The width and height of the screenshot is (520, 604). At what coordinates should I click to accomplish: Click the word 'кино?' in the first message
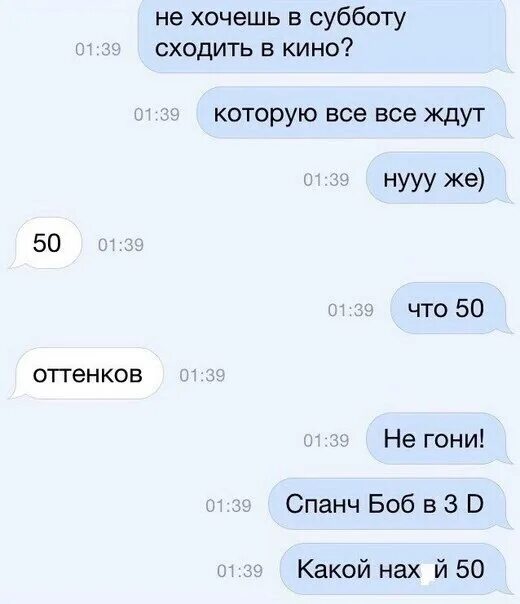point(317,48)
